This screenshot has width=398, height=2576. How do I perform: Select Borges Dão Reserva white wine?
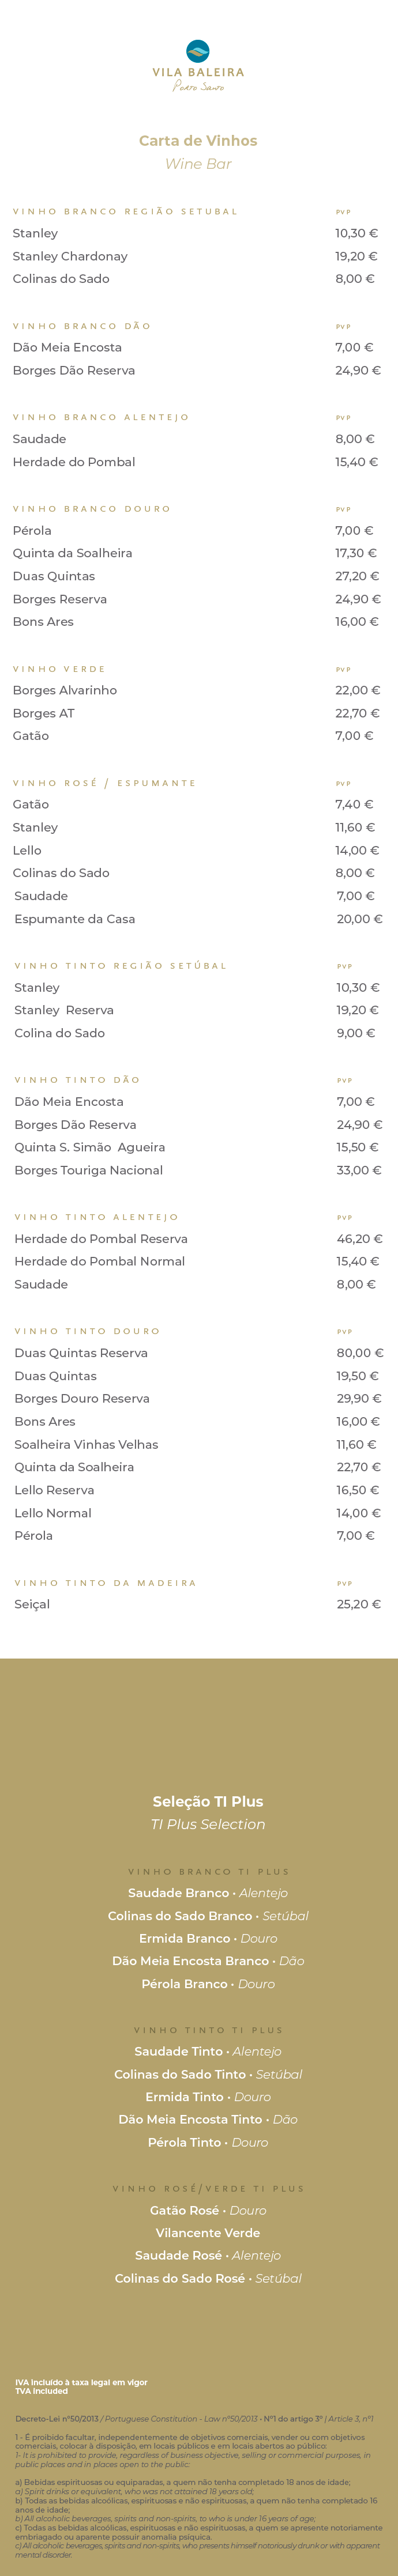pos(74,371)
